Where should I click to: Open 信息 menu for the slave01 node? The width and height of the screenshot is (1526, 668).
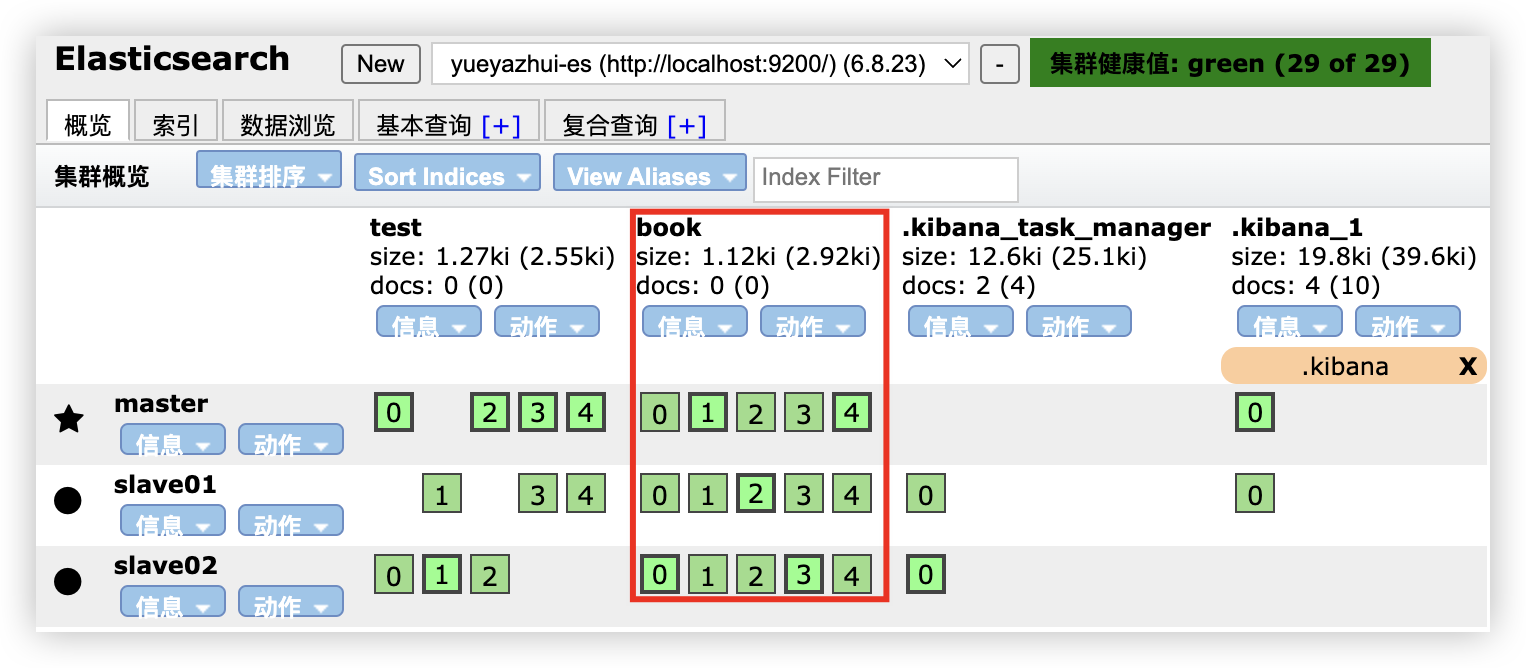(x=173, y=521)
